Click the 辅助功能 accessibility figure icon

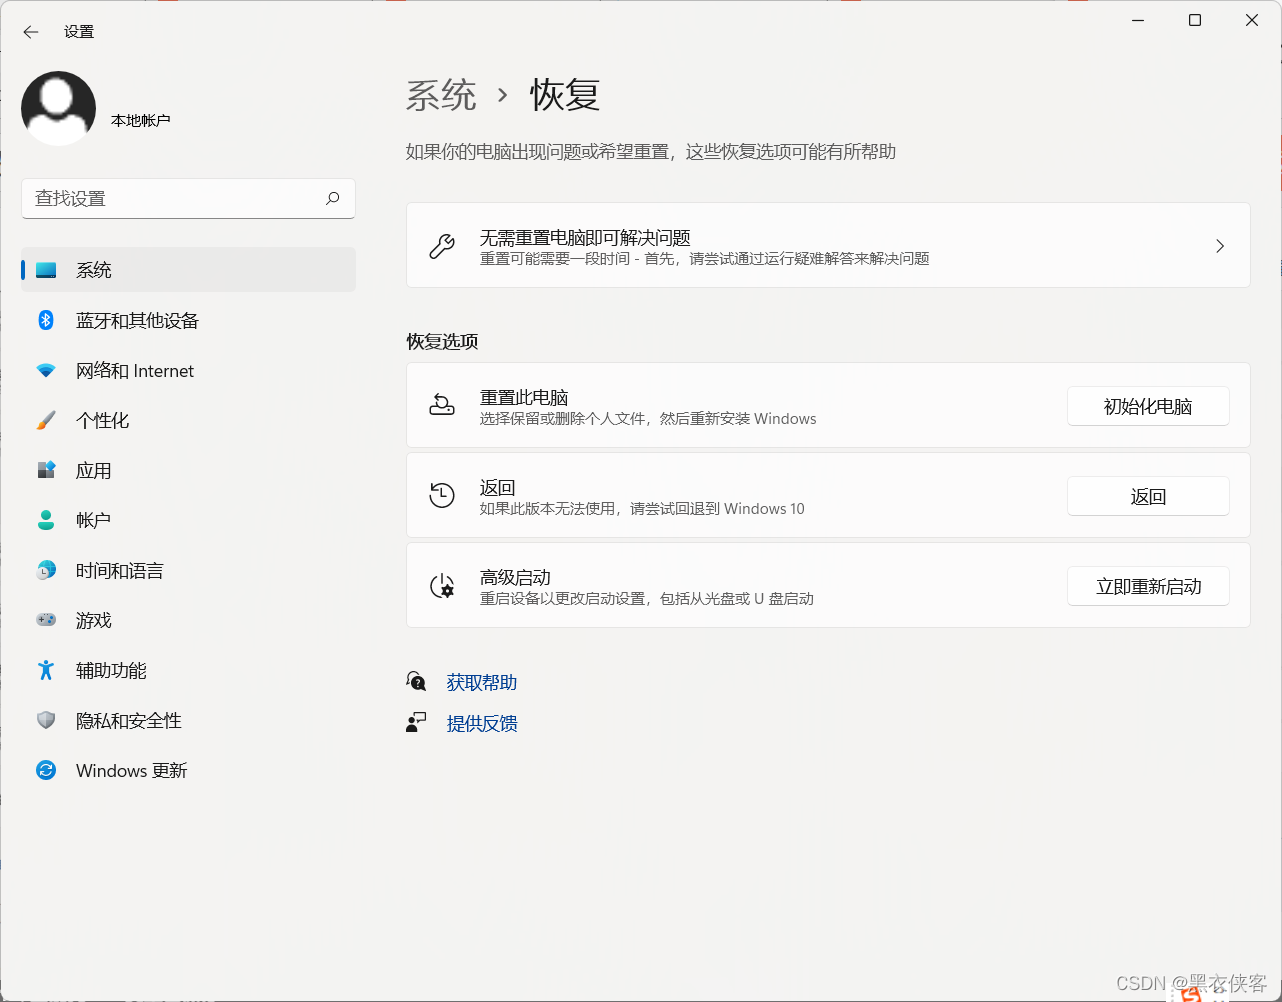click(46, 670)
